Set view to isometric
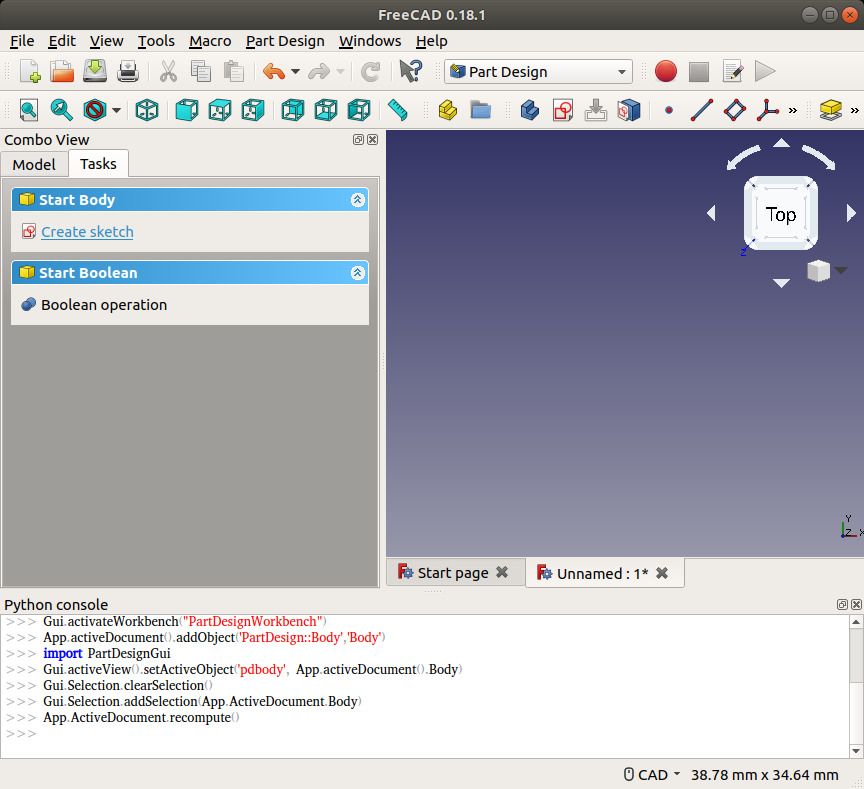The image size is (864, 789). pyautogui.click(x=147, y=110)
